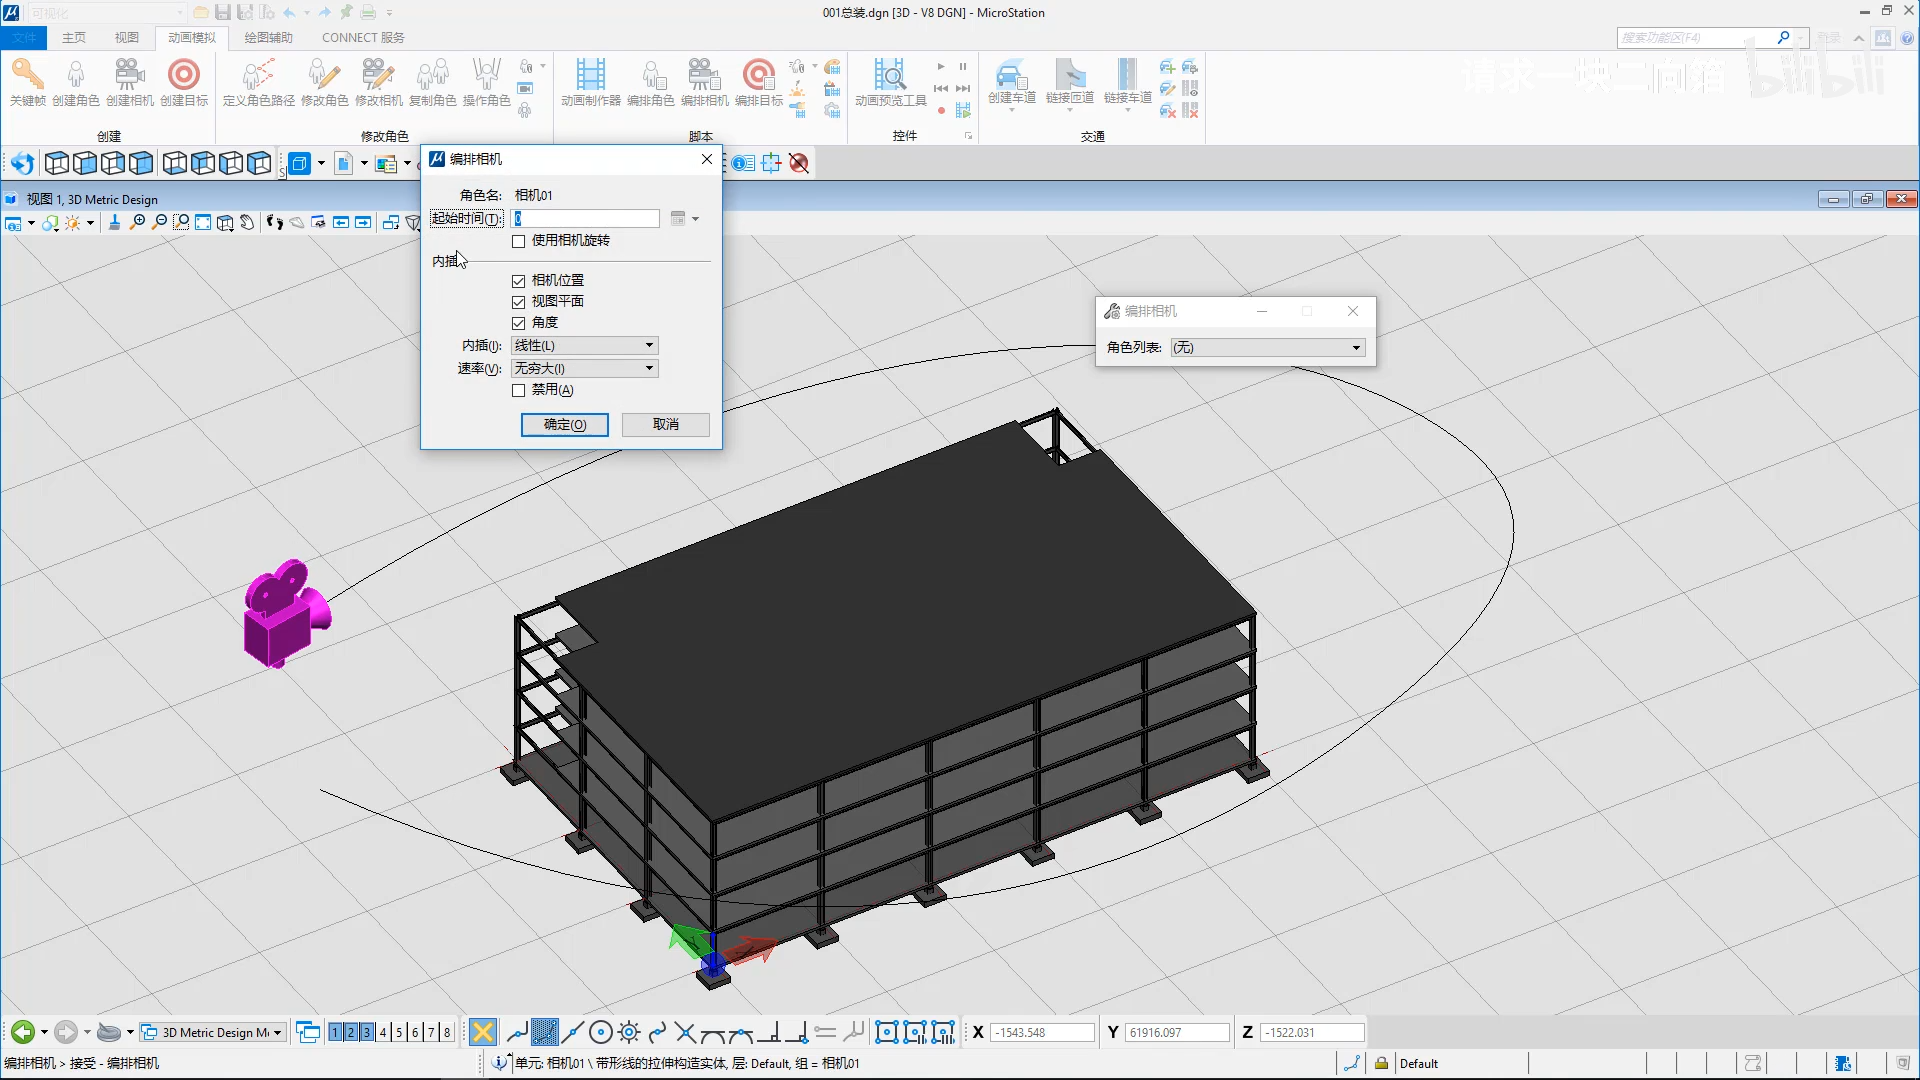
Task: Open the 内插 interpolation dropdown
Action: pos(585,345)
